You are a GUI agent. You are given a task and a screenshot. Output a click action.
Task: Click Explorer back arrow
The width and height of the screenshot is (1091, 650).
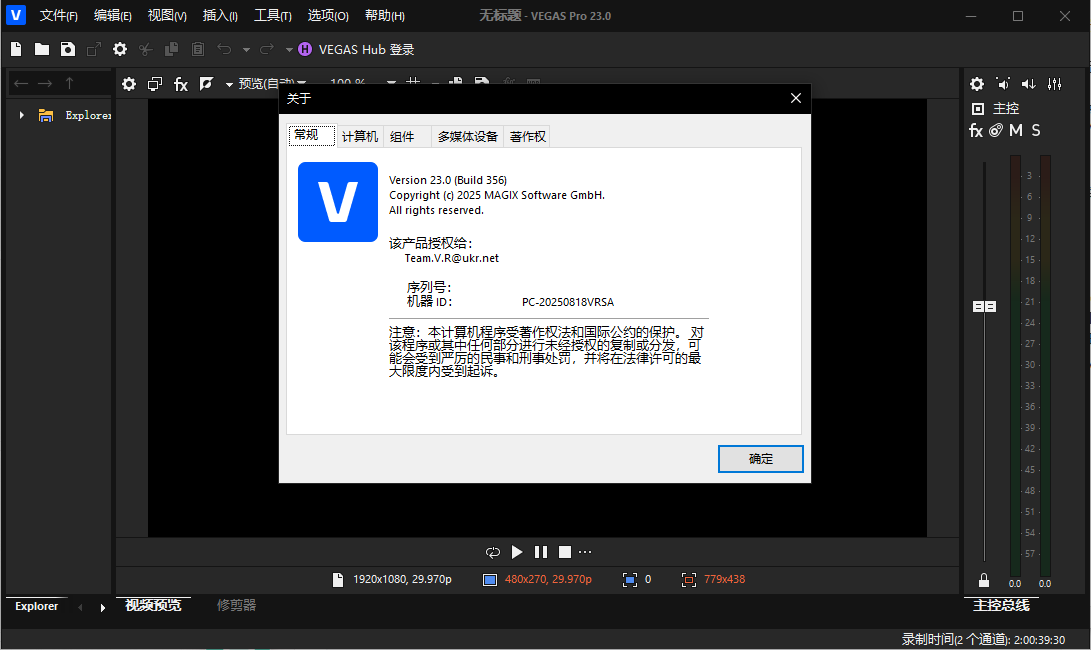[x=21, y=84]
